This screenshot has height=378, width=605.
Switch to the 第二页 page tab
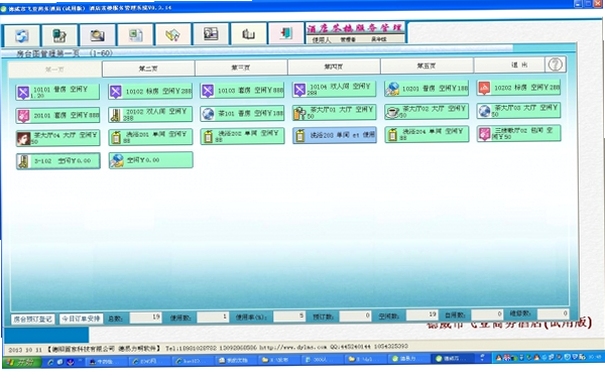tap(148, 69)
